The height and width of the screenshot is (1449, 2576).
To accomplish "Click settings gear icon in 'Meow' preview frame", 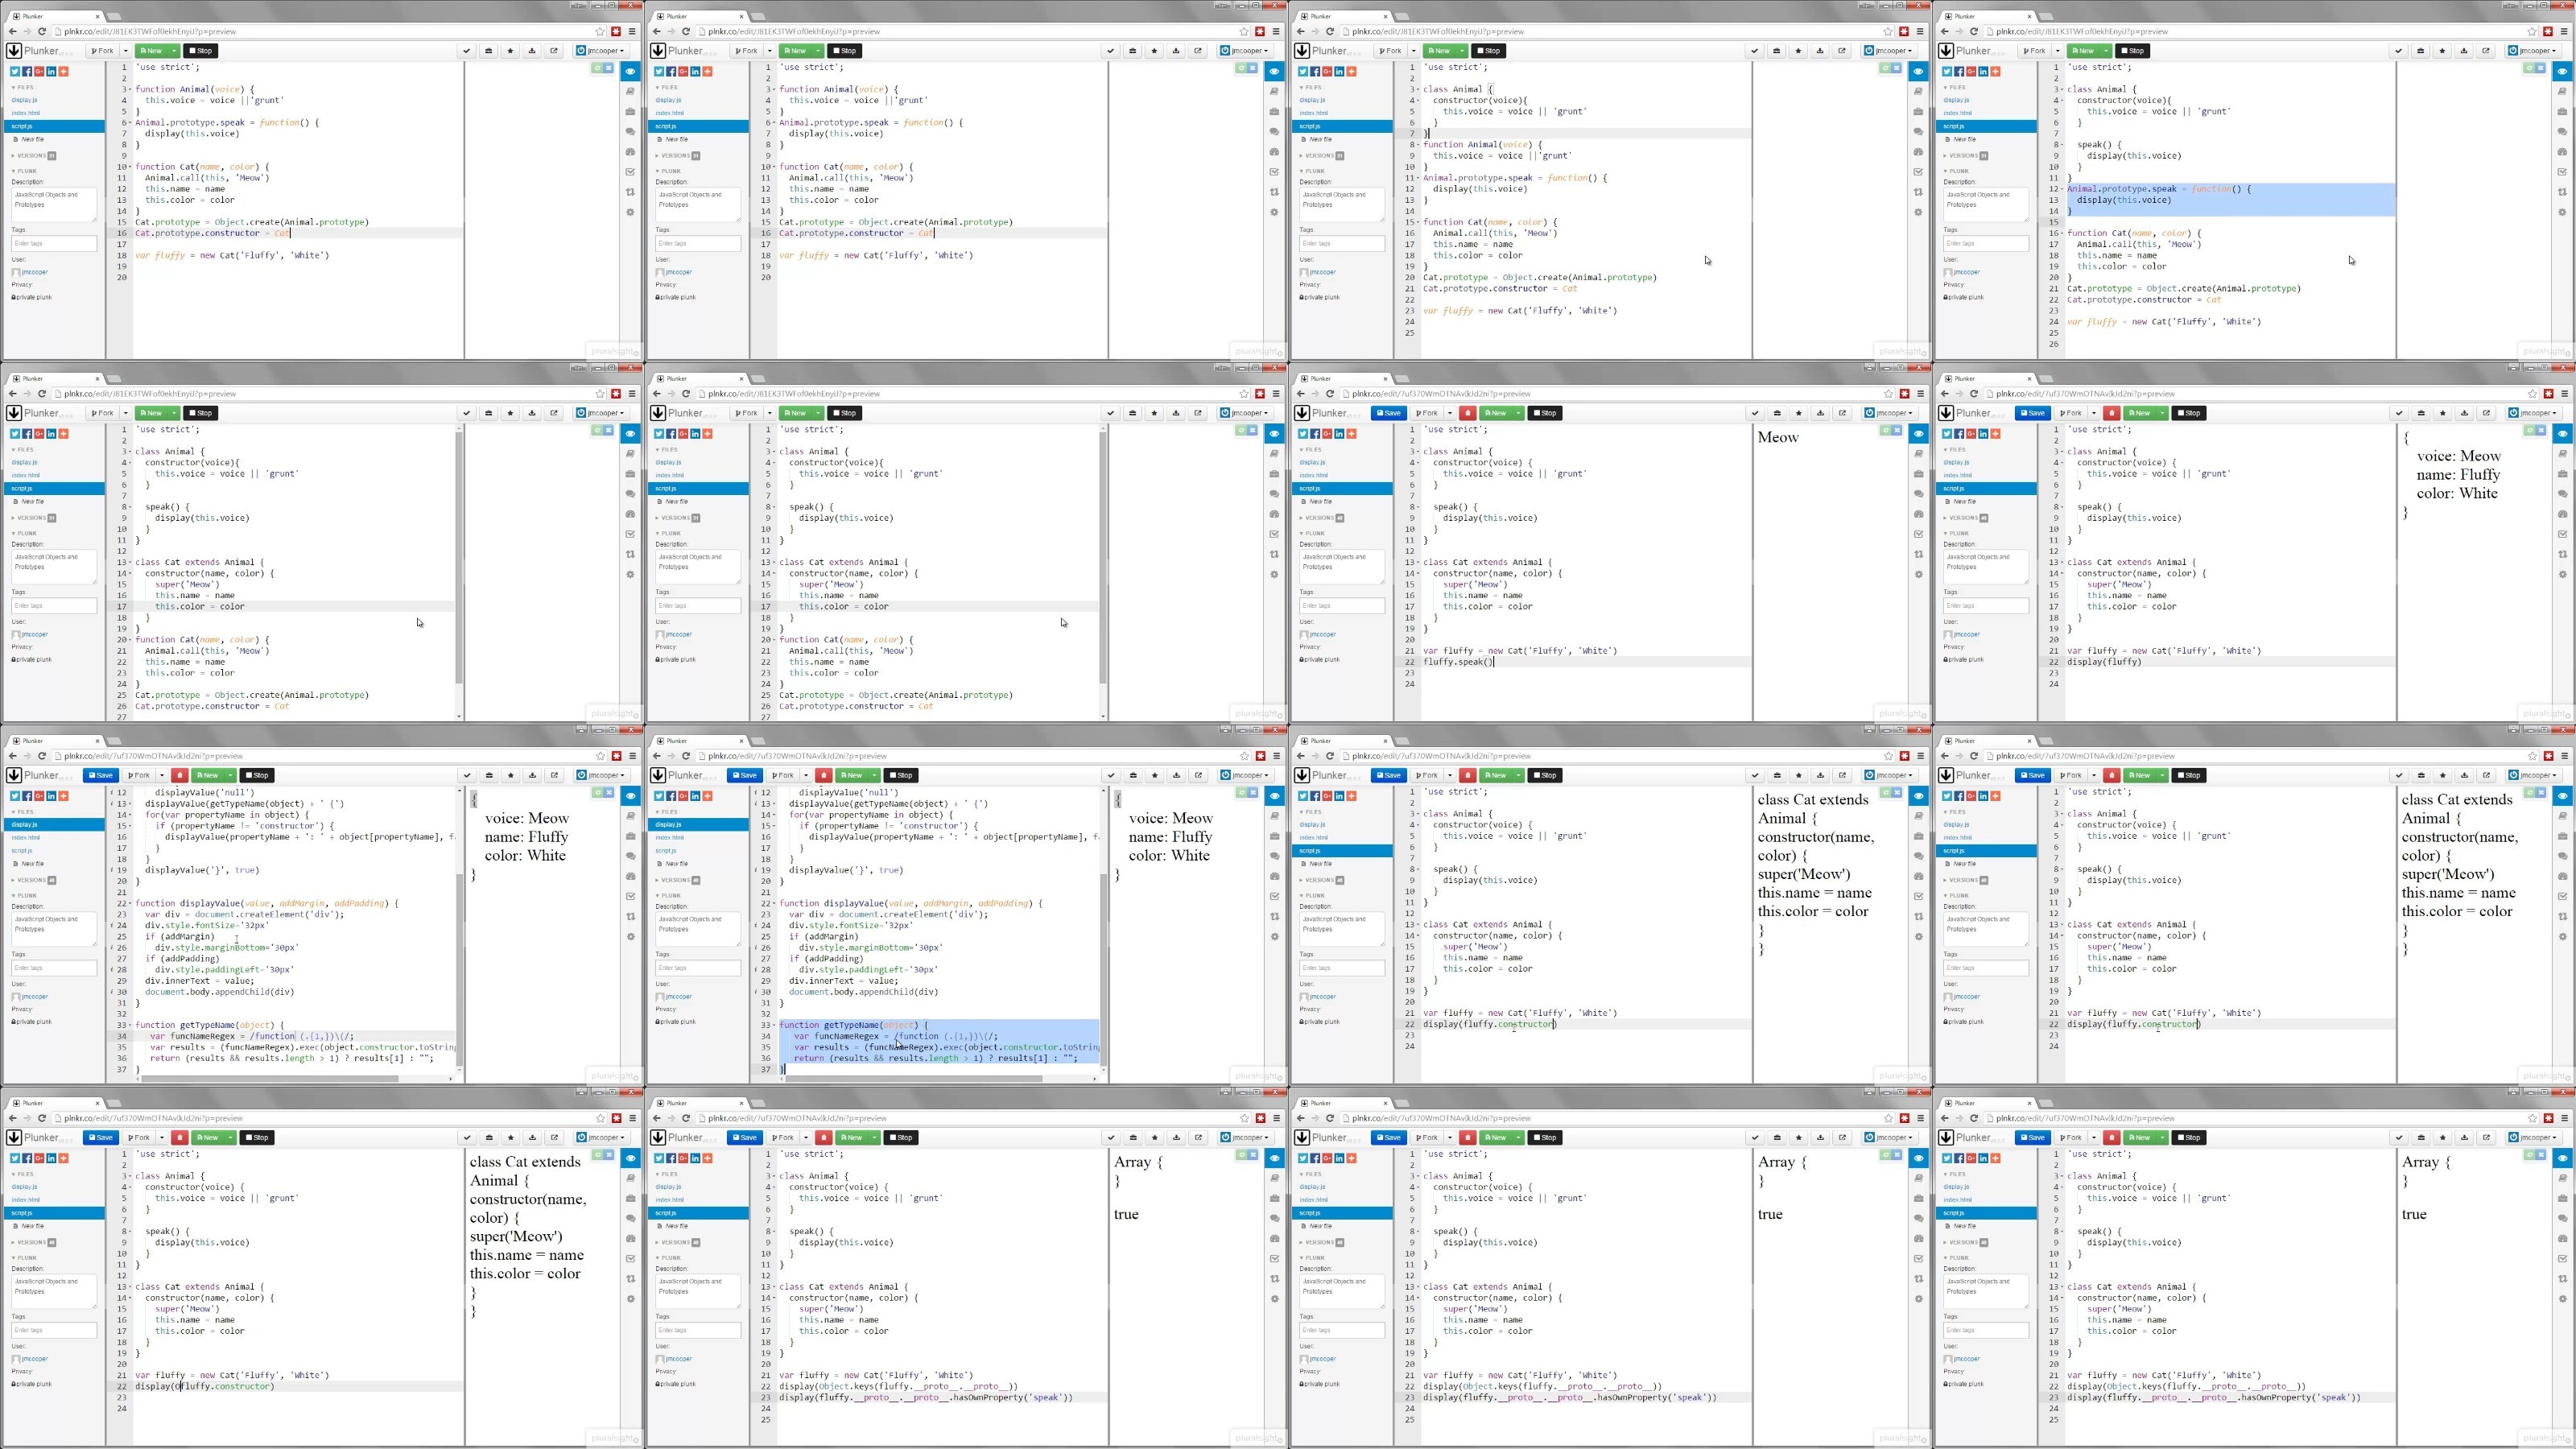I will click(x=1918, y=575).
